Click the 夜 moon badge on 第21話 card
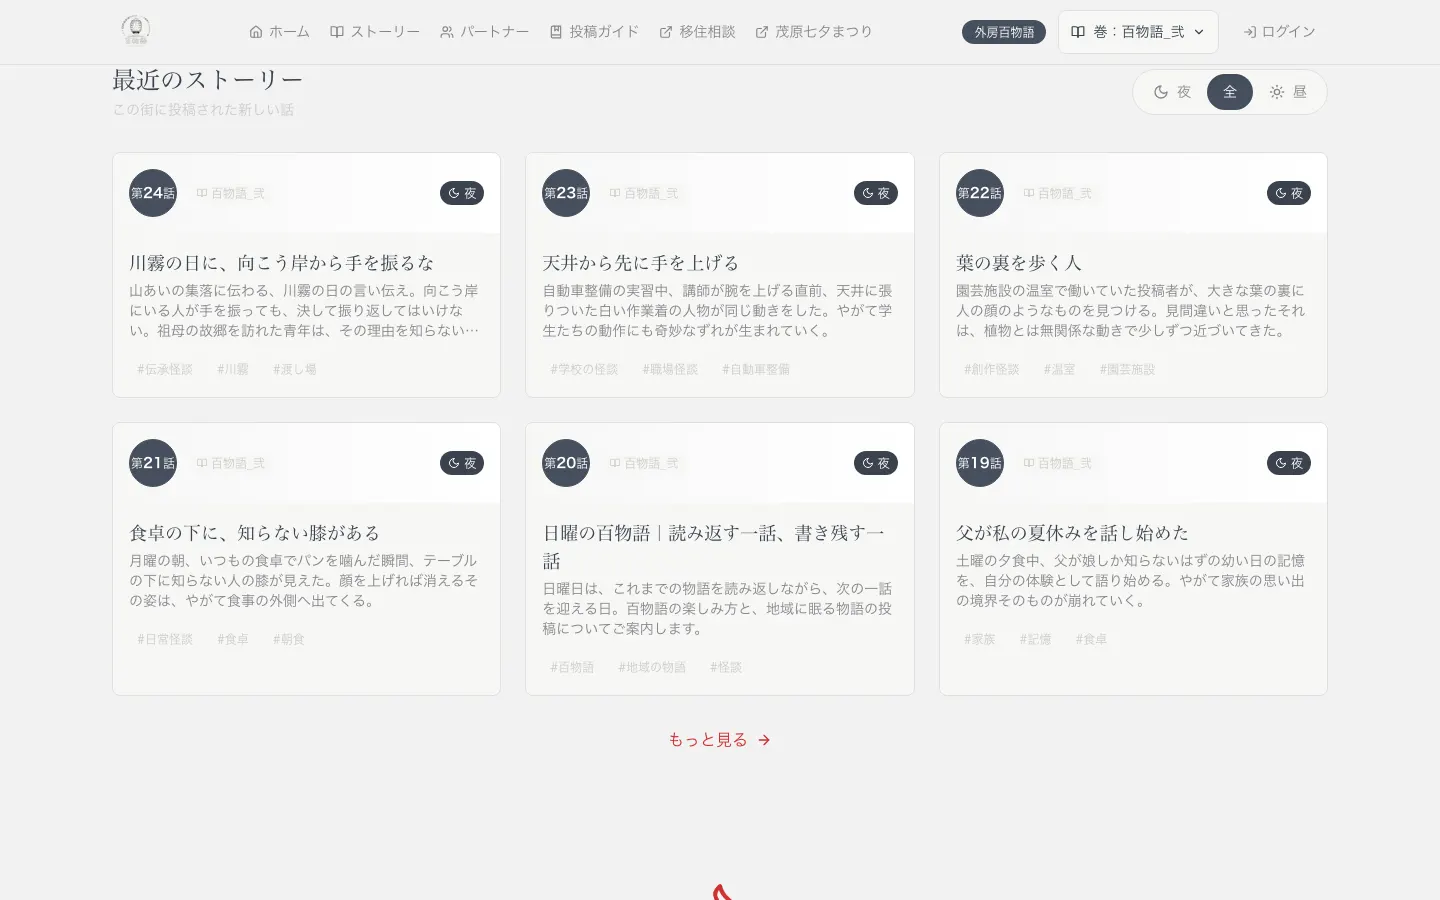This screenshot has width=1440, height=900. (462, 463)
